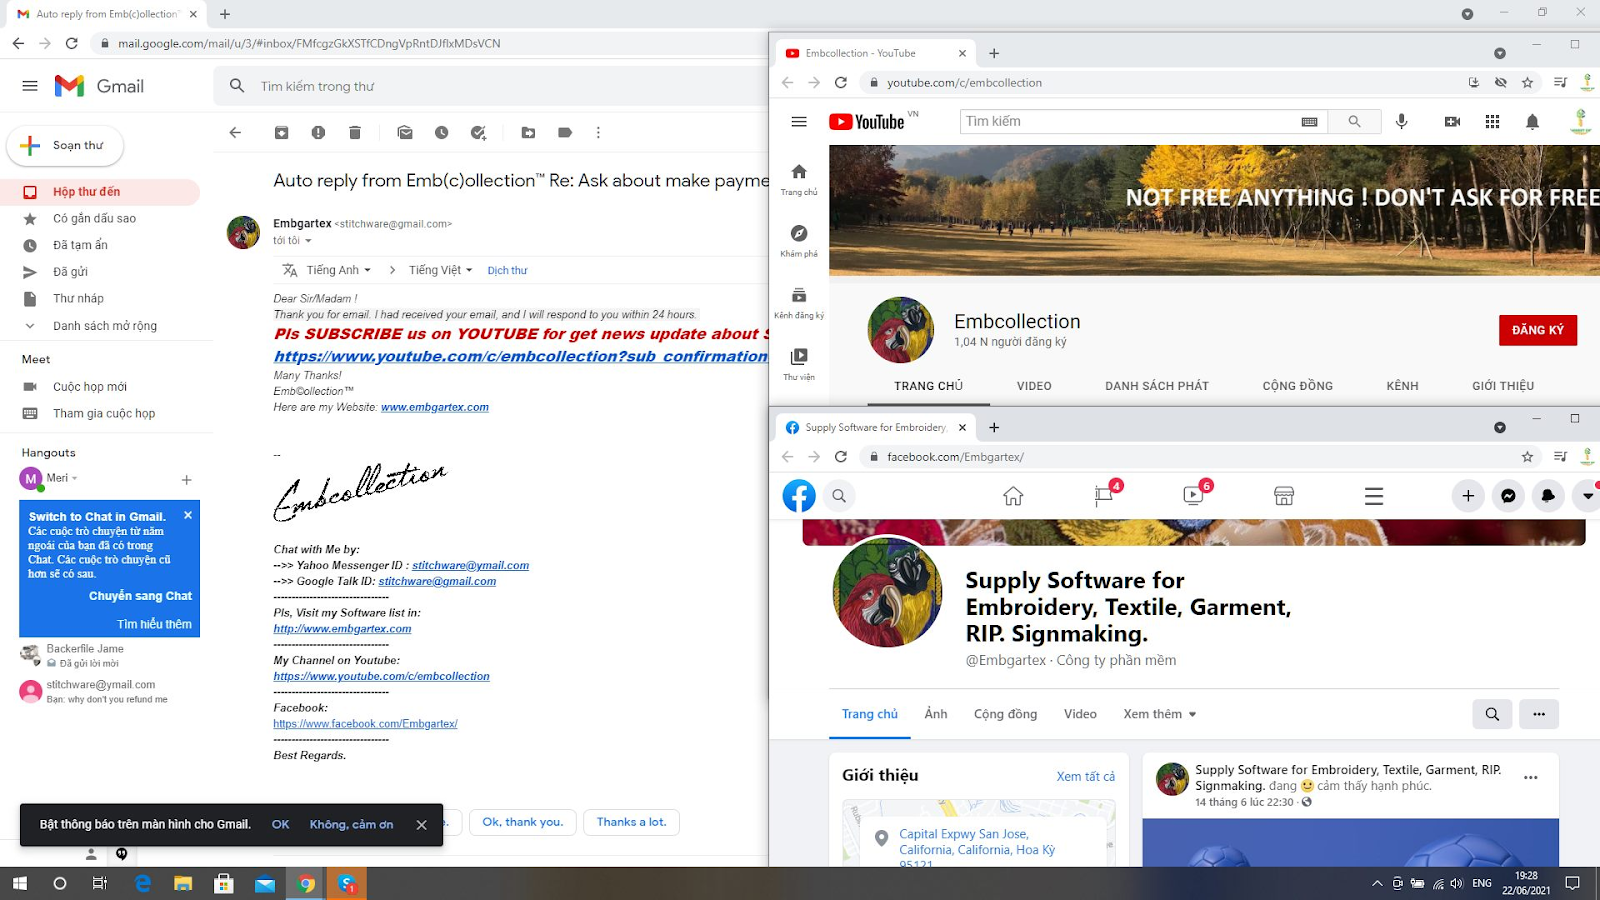The height and width of the screenshot is (900, 1600).
Task: Open Tiếng Việt target language dropdown
Action: (x=440, y=270)
